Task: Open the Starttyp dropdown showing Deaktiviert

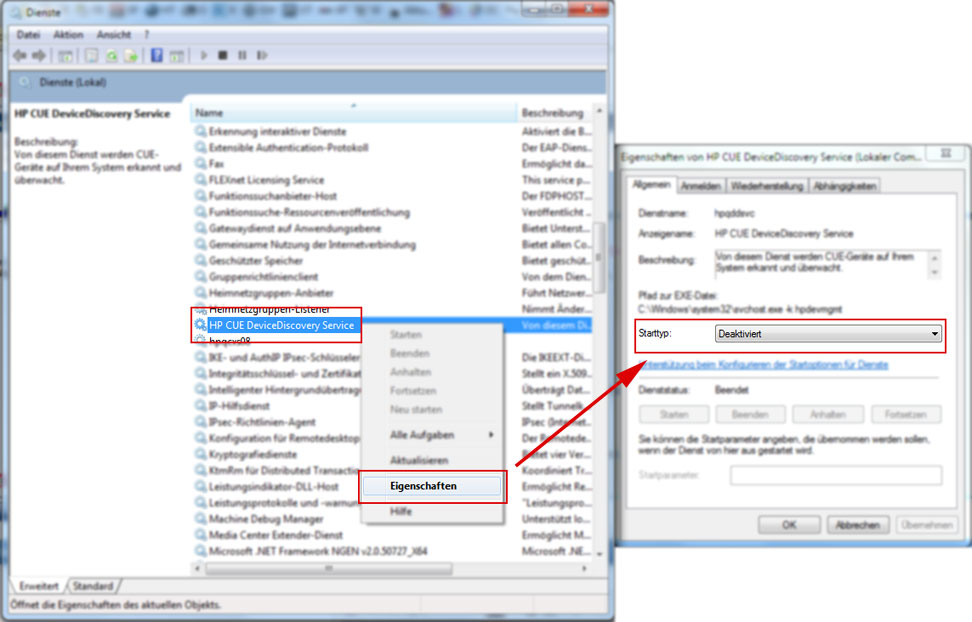Action: 828,334
